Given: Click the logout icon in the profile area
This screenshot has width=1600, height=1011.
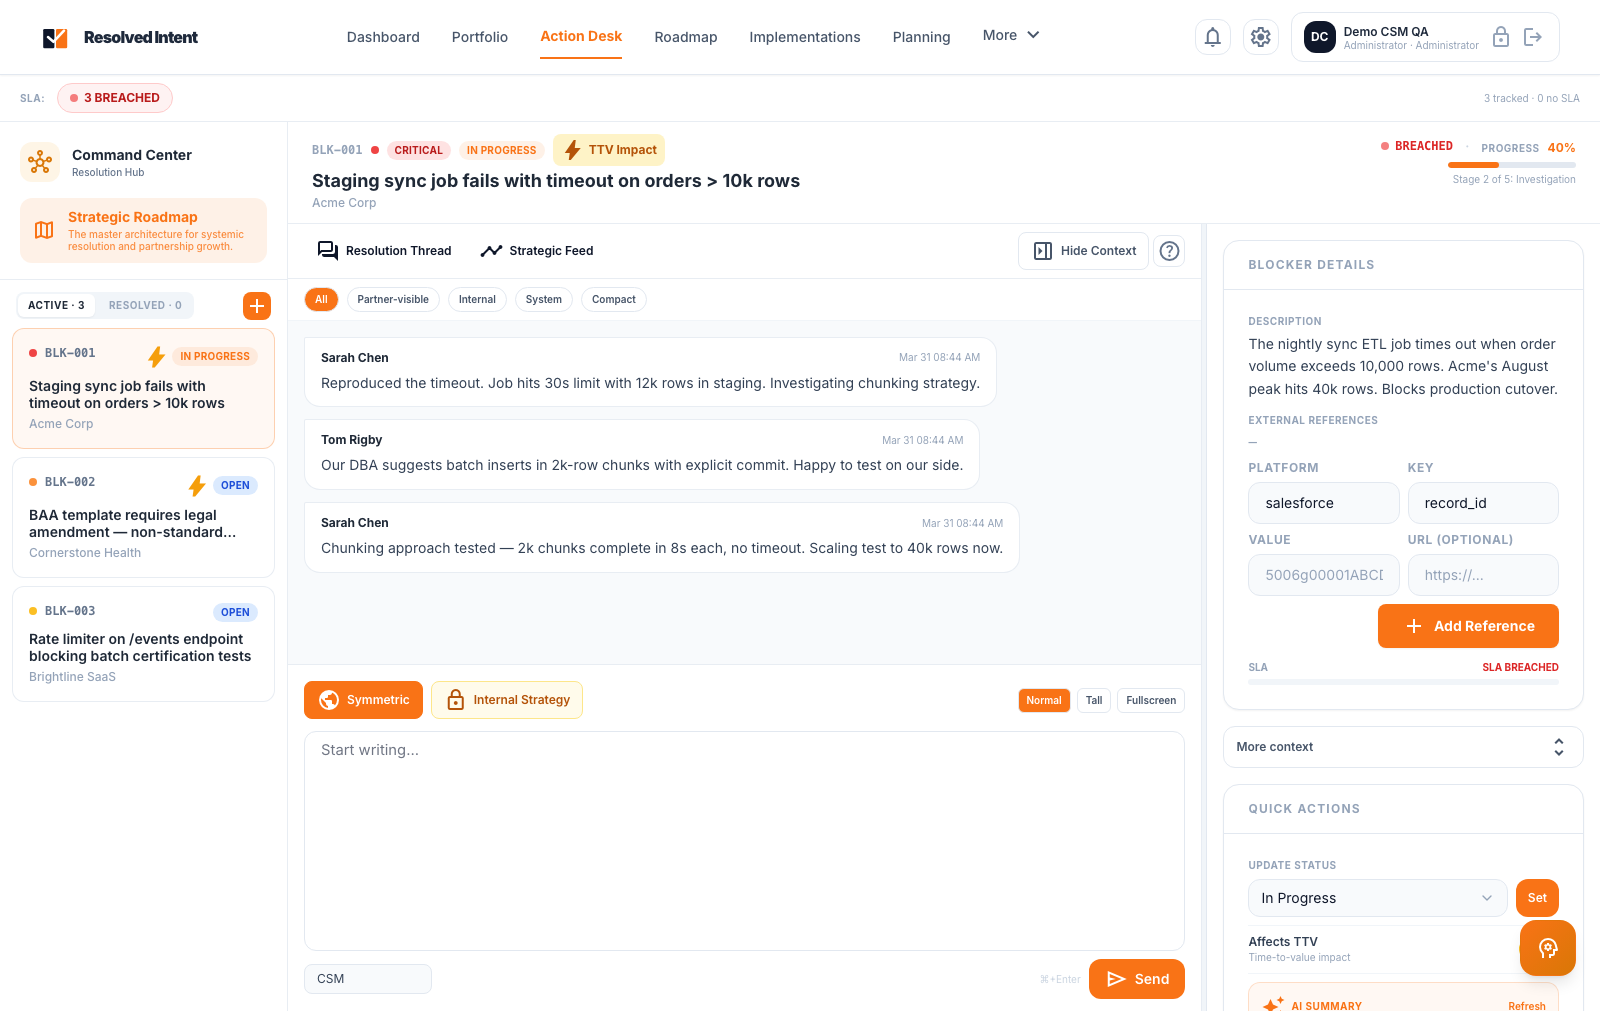Looking at the screenshot, I should 1533,36.
